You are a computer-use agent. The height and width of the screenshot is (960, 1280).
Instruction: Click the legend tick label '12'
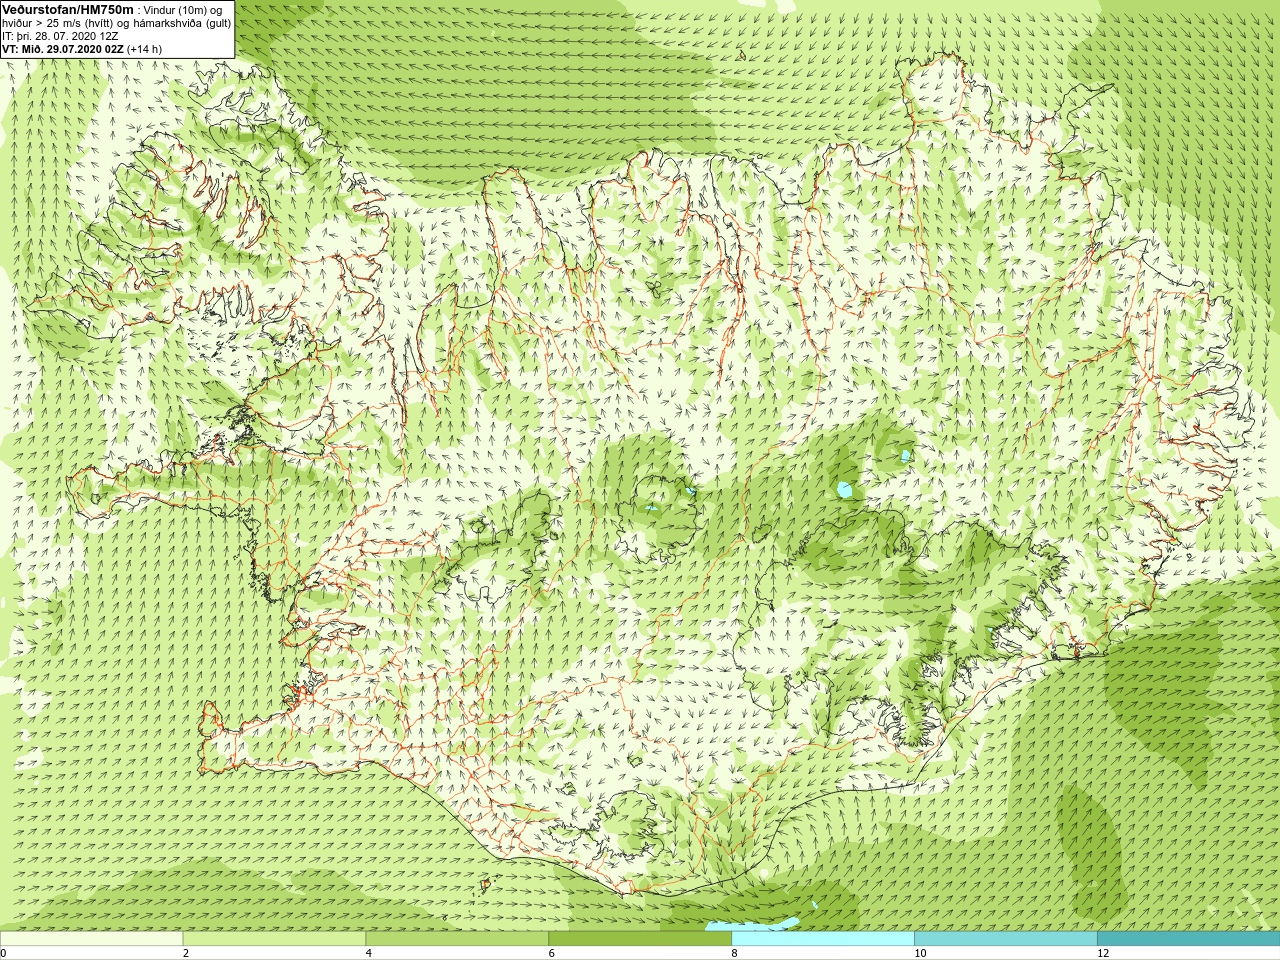click(x=1103, y=953)
